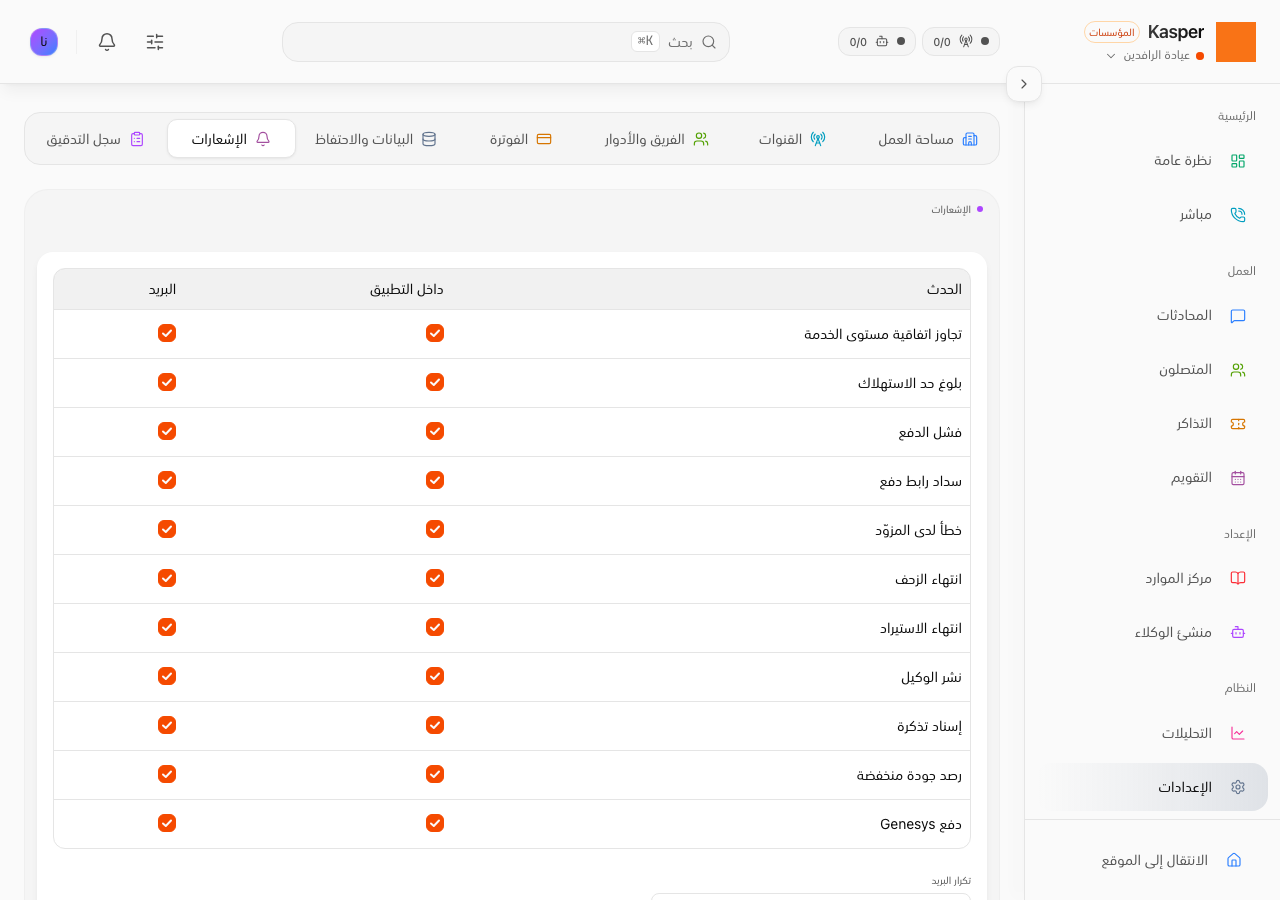
Task: Click the المتصلون callers icon
Action: click(1238, 370)
